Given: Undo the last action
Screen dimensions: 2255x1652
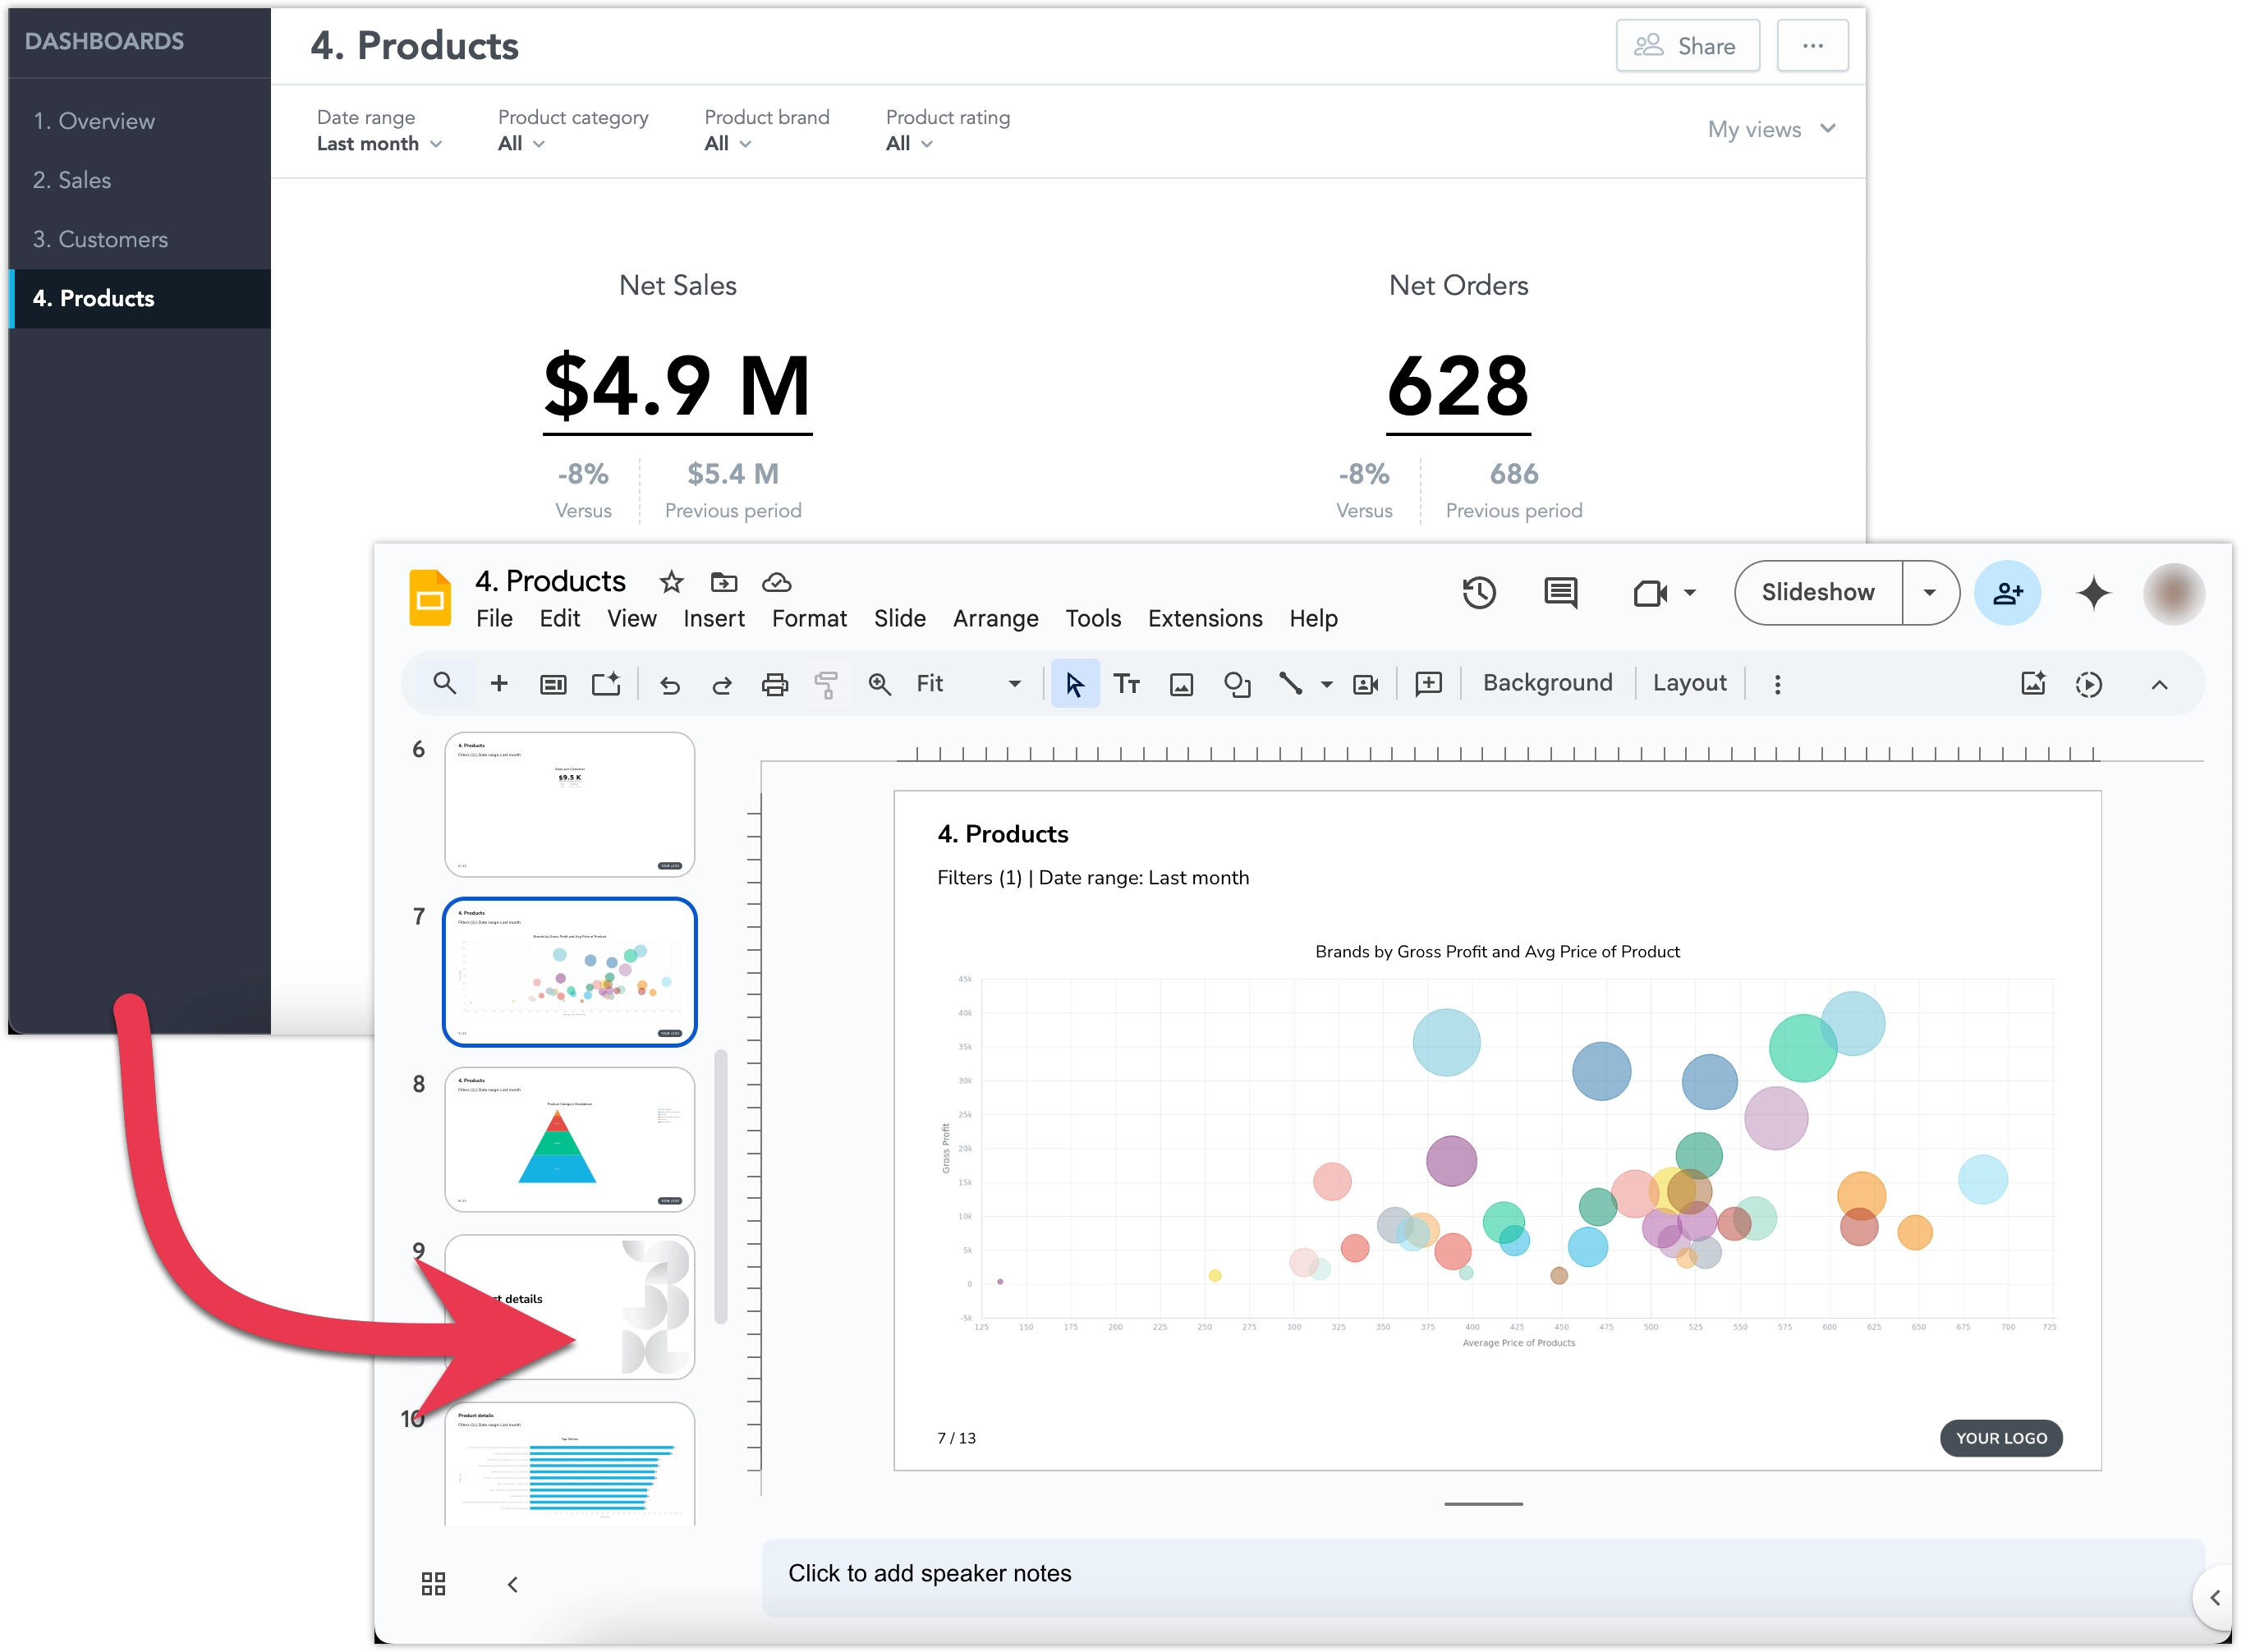Looking at the screenshot, I should pyautogui.click(x=670, y=684).
